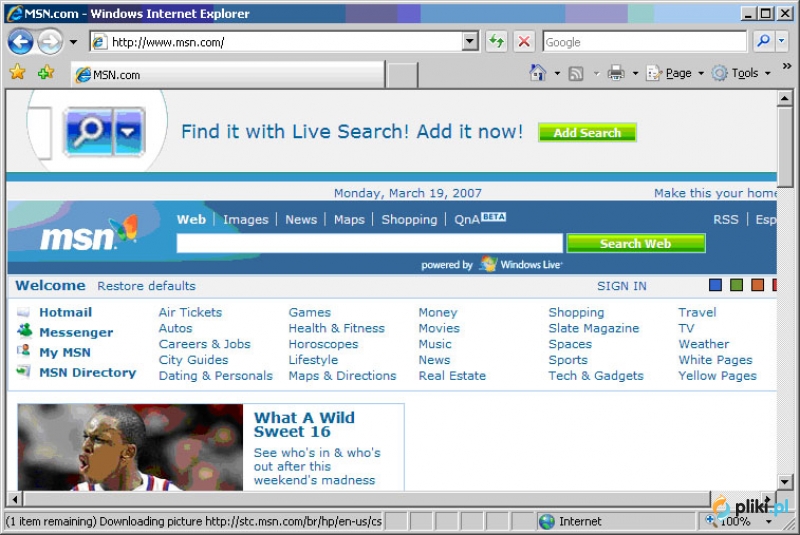Click the Hotmail envelope icon
This screenshot has width=800, height=535.
[x=23, y=312]
